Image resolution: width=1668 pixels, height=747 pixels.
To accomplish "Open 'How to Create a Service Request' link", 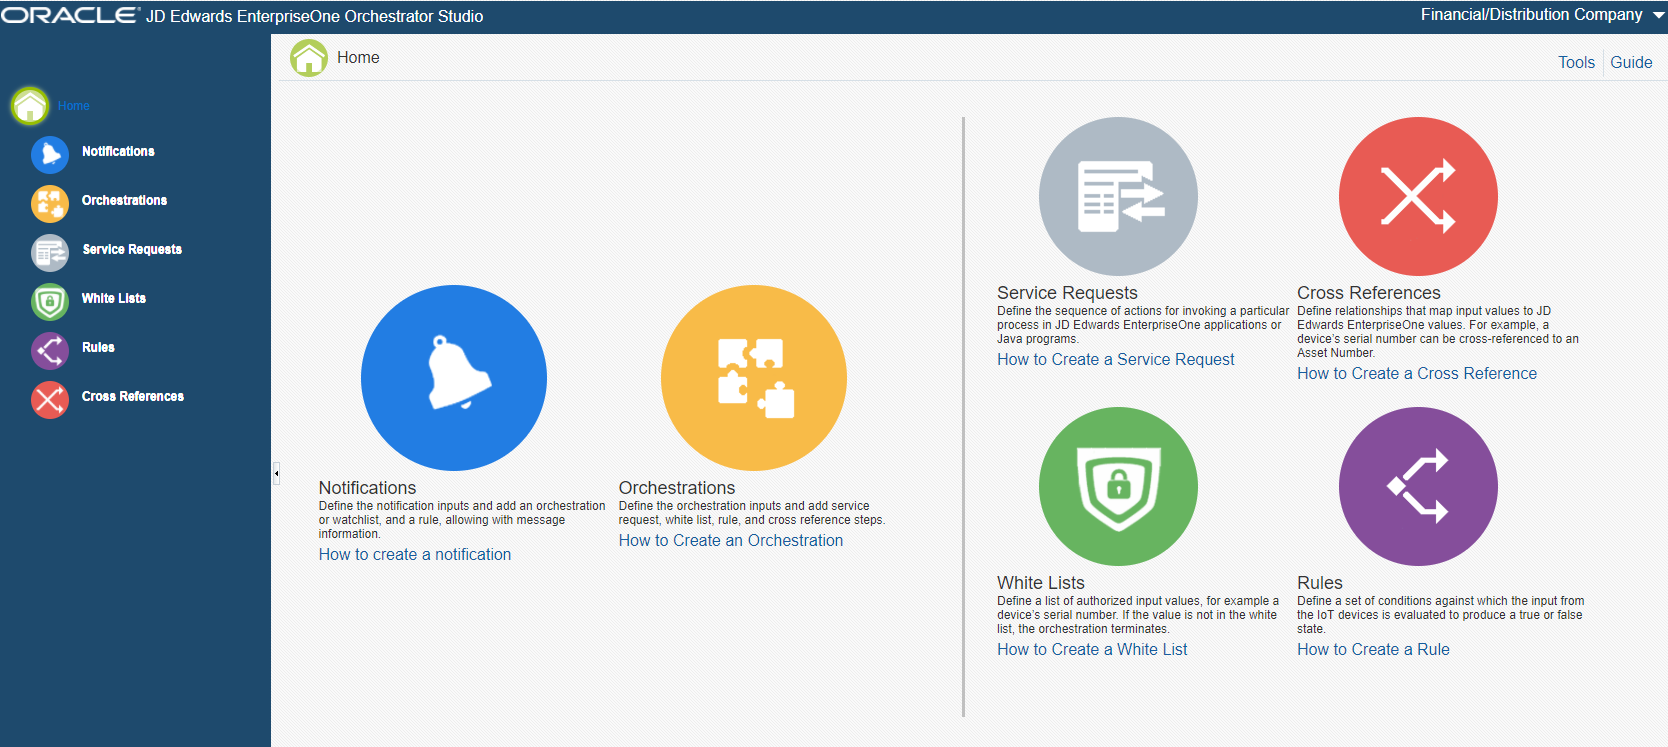I will (1115, 359).
